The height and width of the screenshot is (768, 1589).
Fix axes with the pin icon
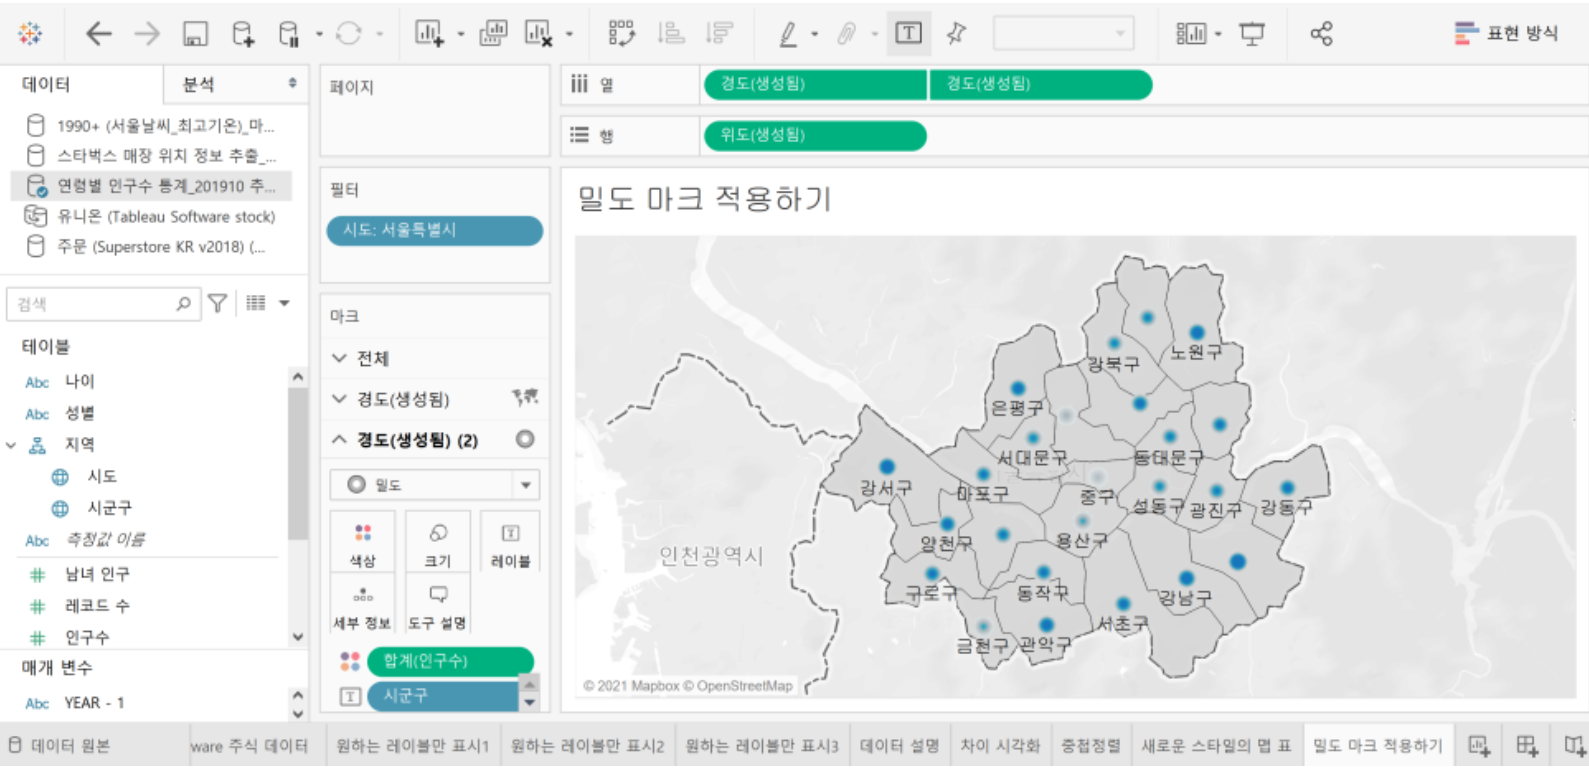[x=956, y=34]
